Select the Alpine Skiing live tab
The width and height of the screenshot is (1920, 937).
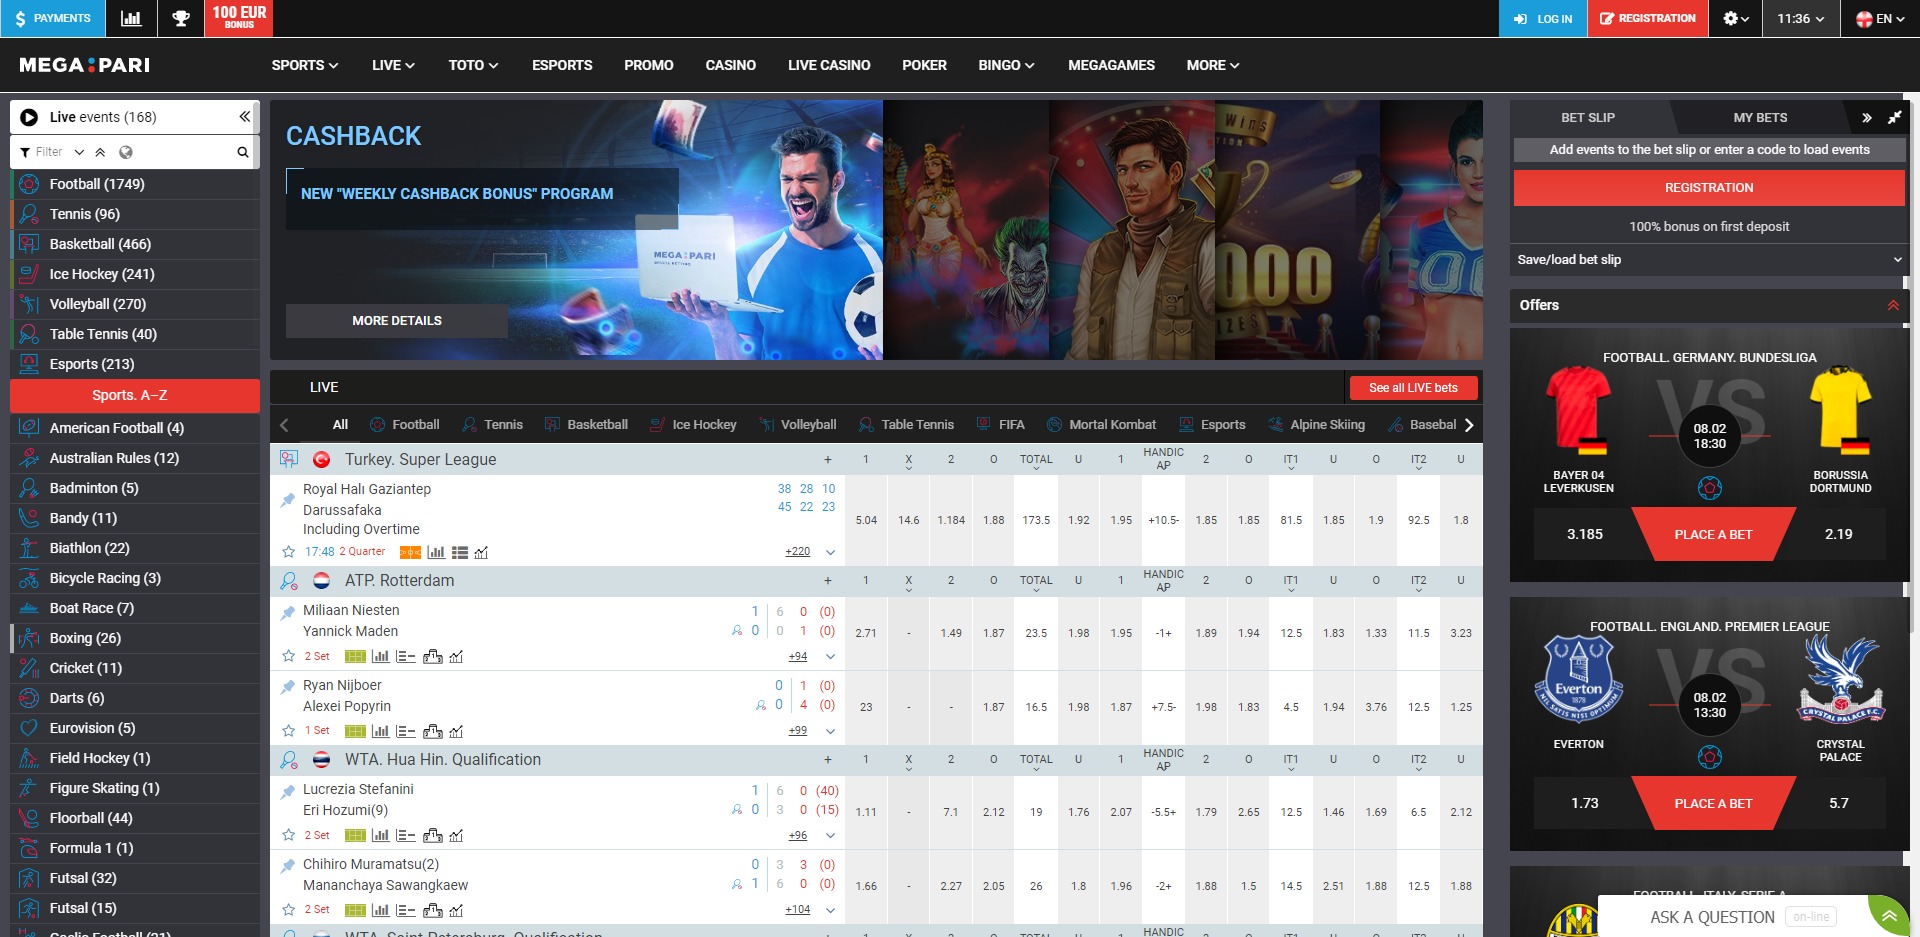1316,425
